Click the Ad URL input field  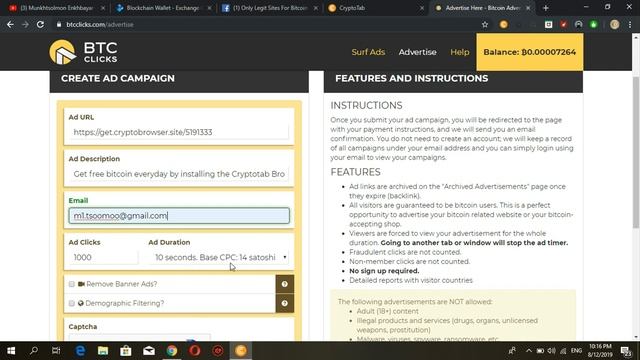[179, 132]
